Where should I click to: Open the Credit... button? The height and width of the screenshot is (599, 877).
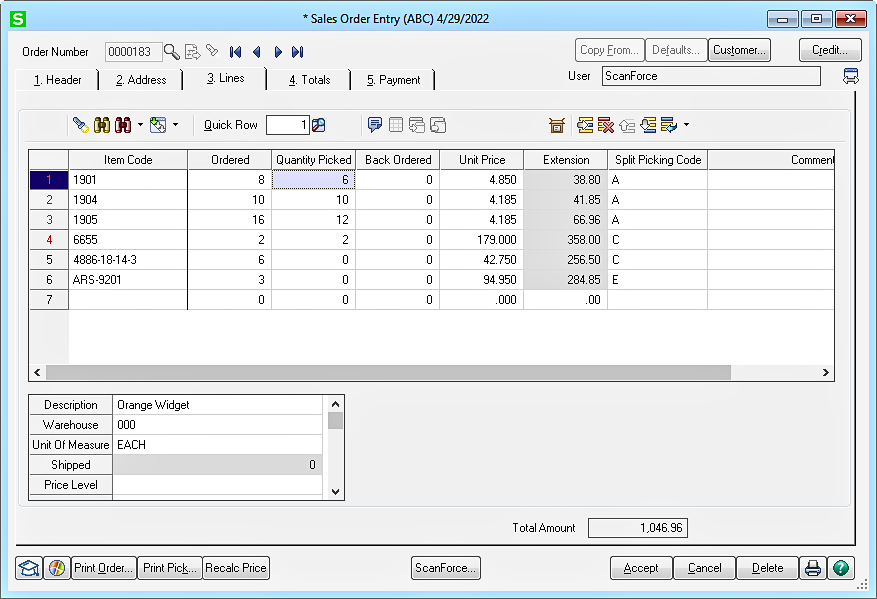tap(830, 50)
